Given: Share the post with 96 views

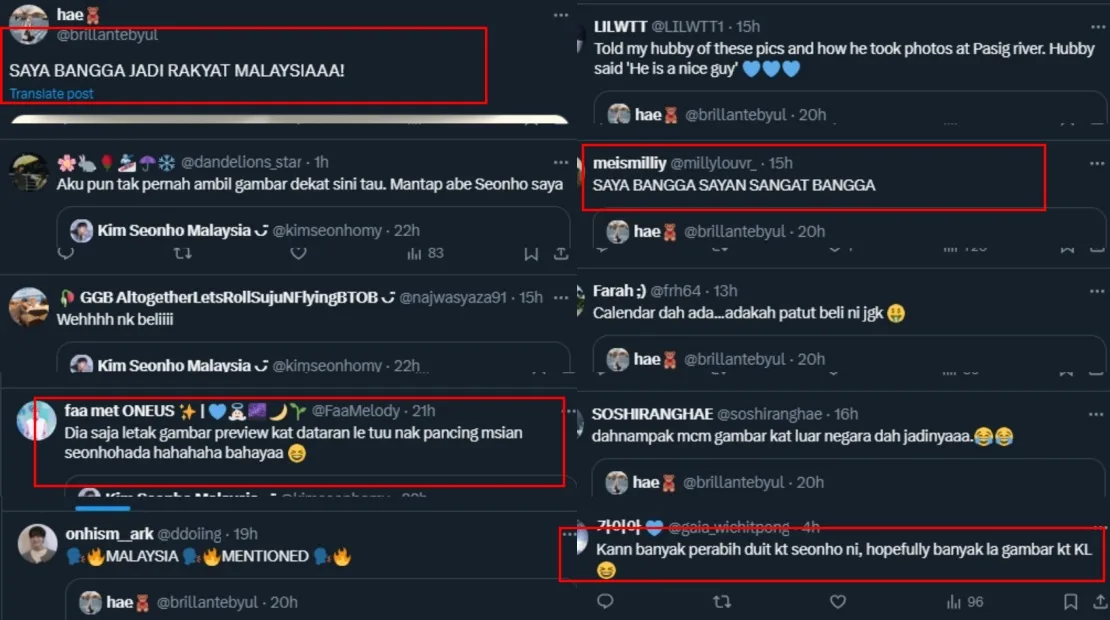Looking at the screenshot, I should (x=1098, y=601).
